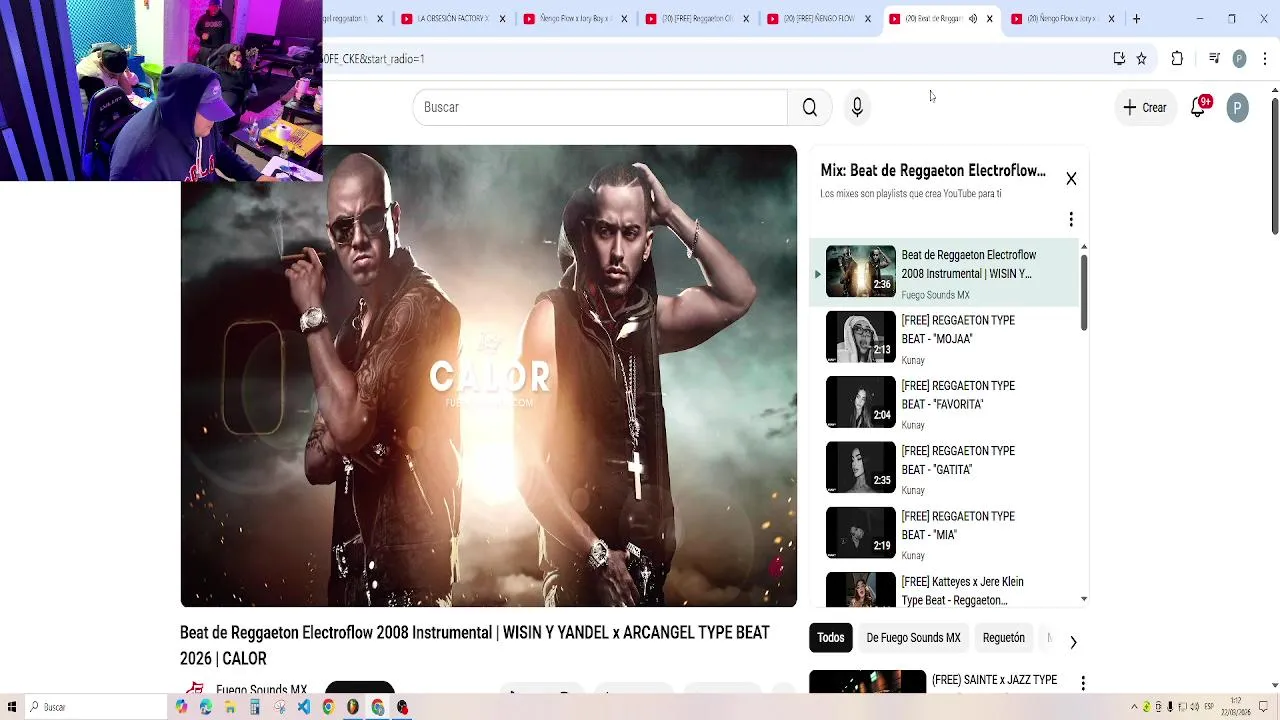This screenshot has height=720, width=1280.
Task: Show hidden system tray icons chevron
Action: point(1135,707)
